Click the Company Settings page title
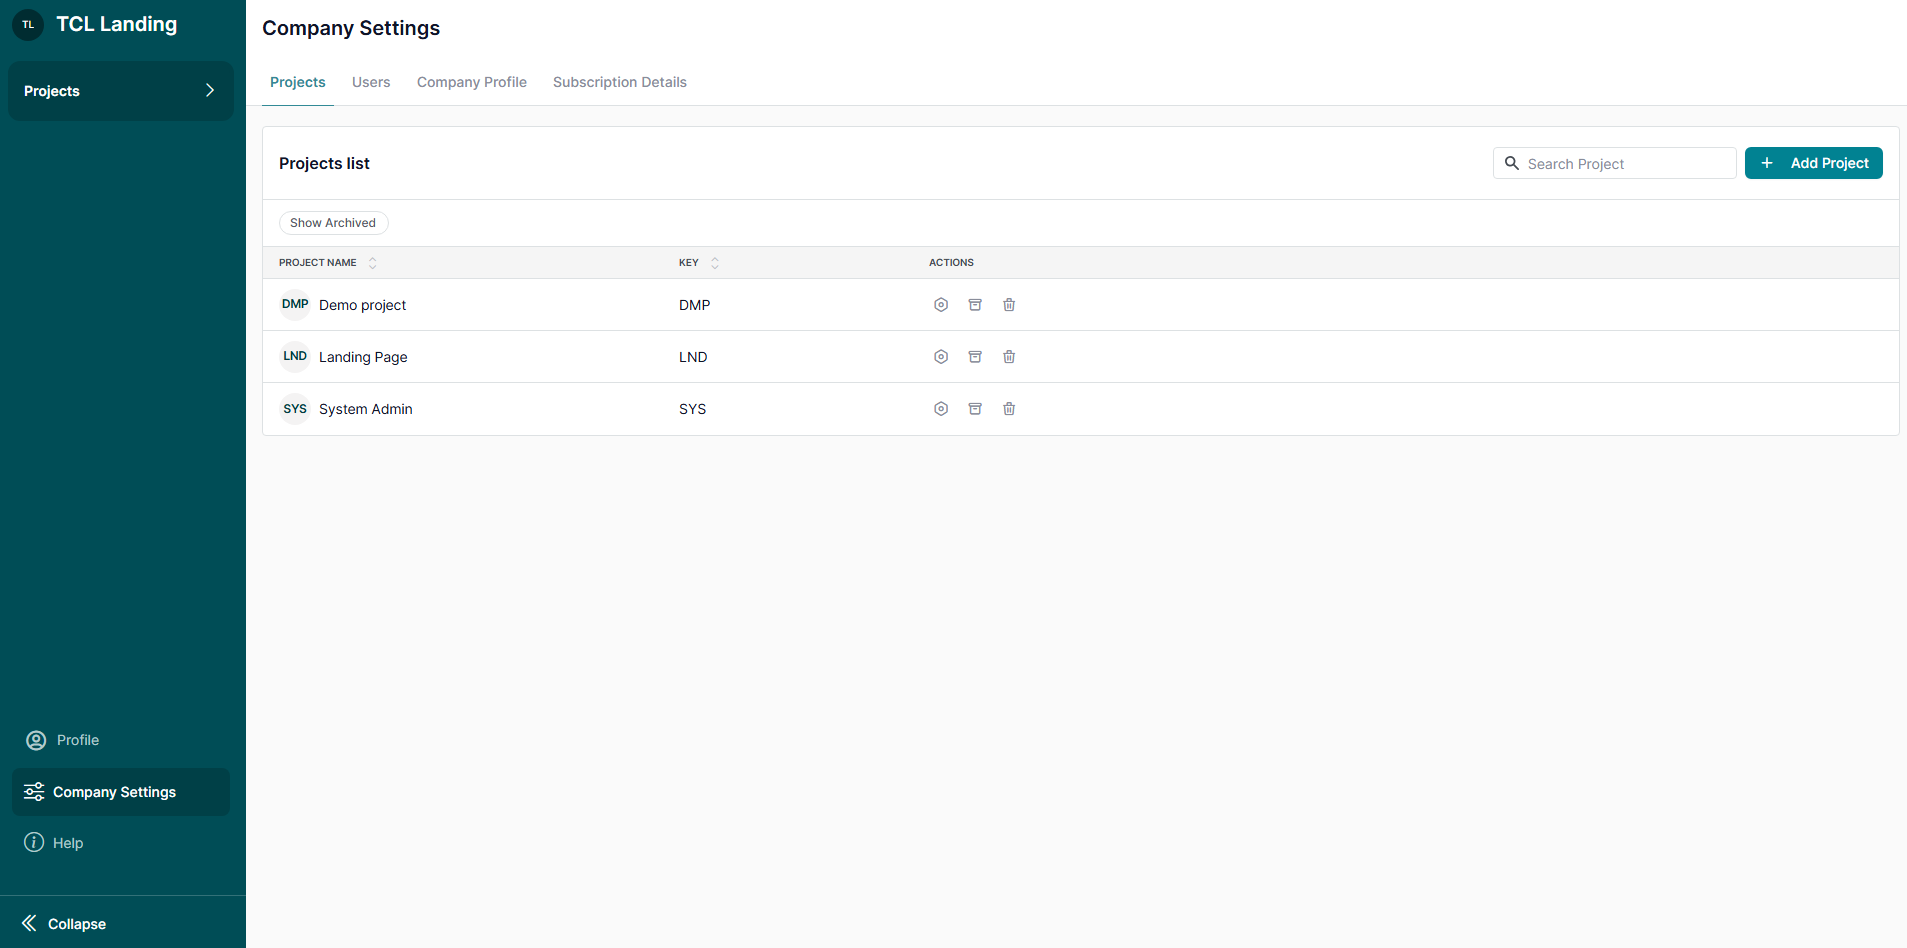Image resolution: width=1907 pixels, height=948 pixels. pyautogui.click(x=351, y=28)
